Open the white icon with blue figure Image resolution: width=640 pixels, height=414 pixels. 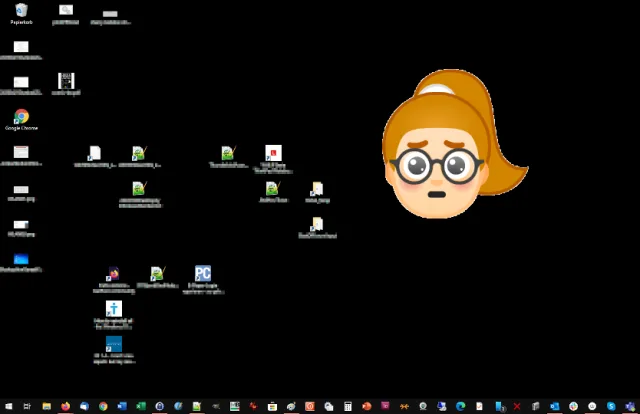pyautogui.click(x=114, y=309)
